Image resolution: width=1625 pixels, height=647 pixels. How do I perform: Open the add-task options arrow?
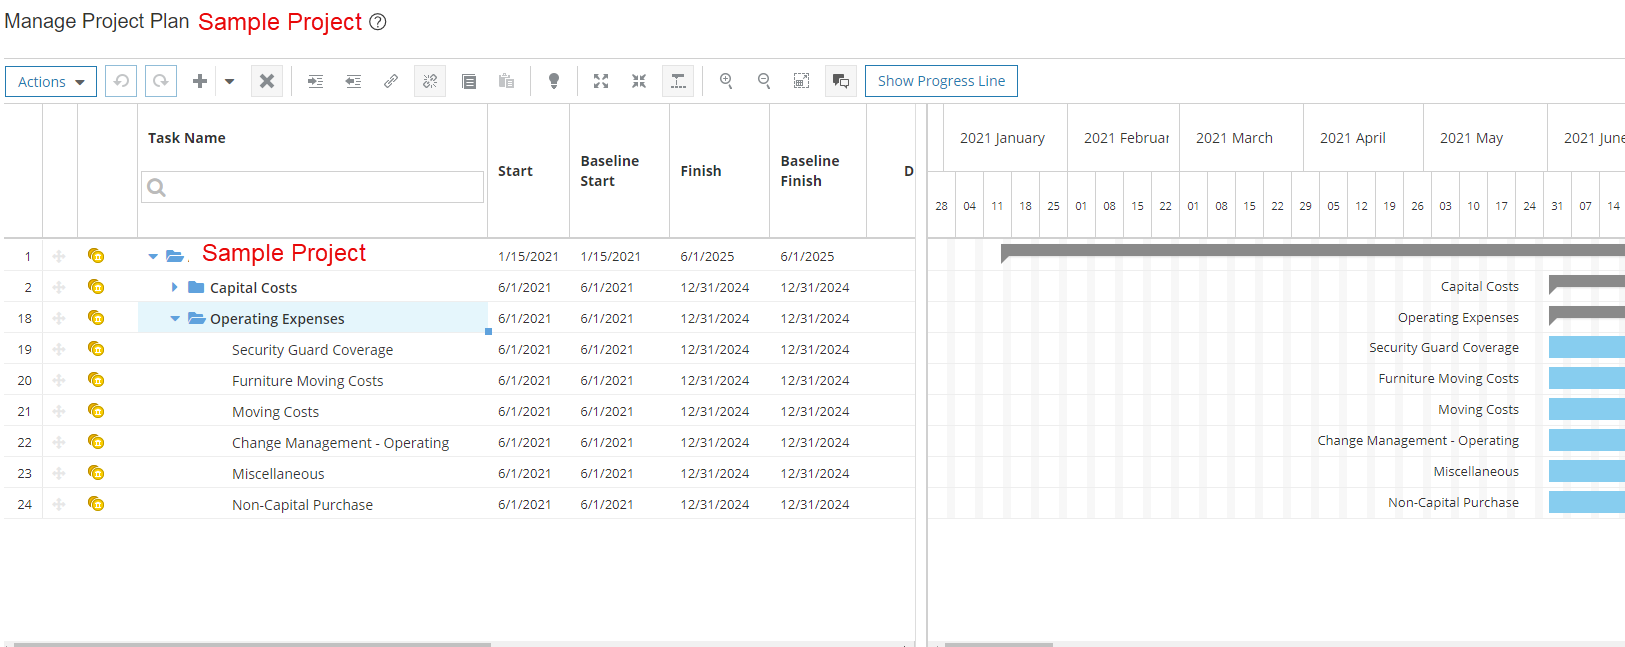(x=229, y=82)
